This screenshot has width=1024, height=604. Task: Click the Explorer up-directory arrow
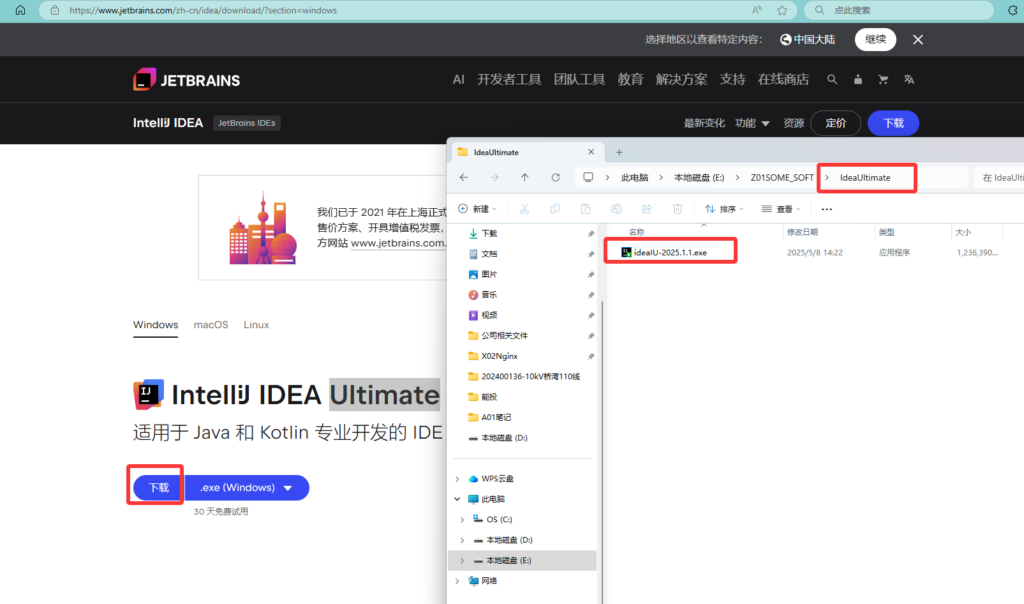pos(524,178)
